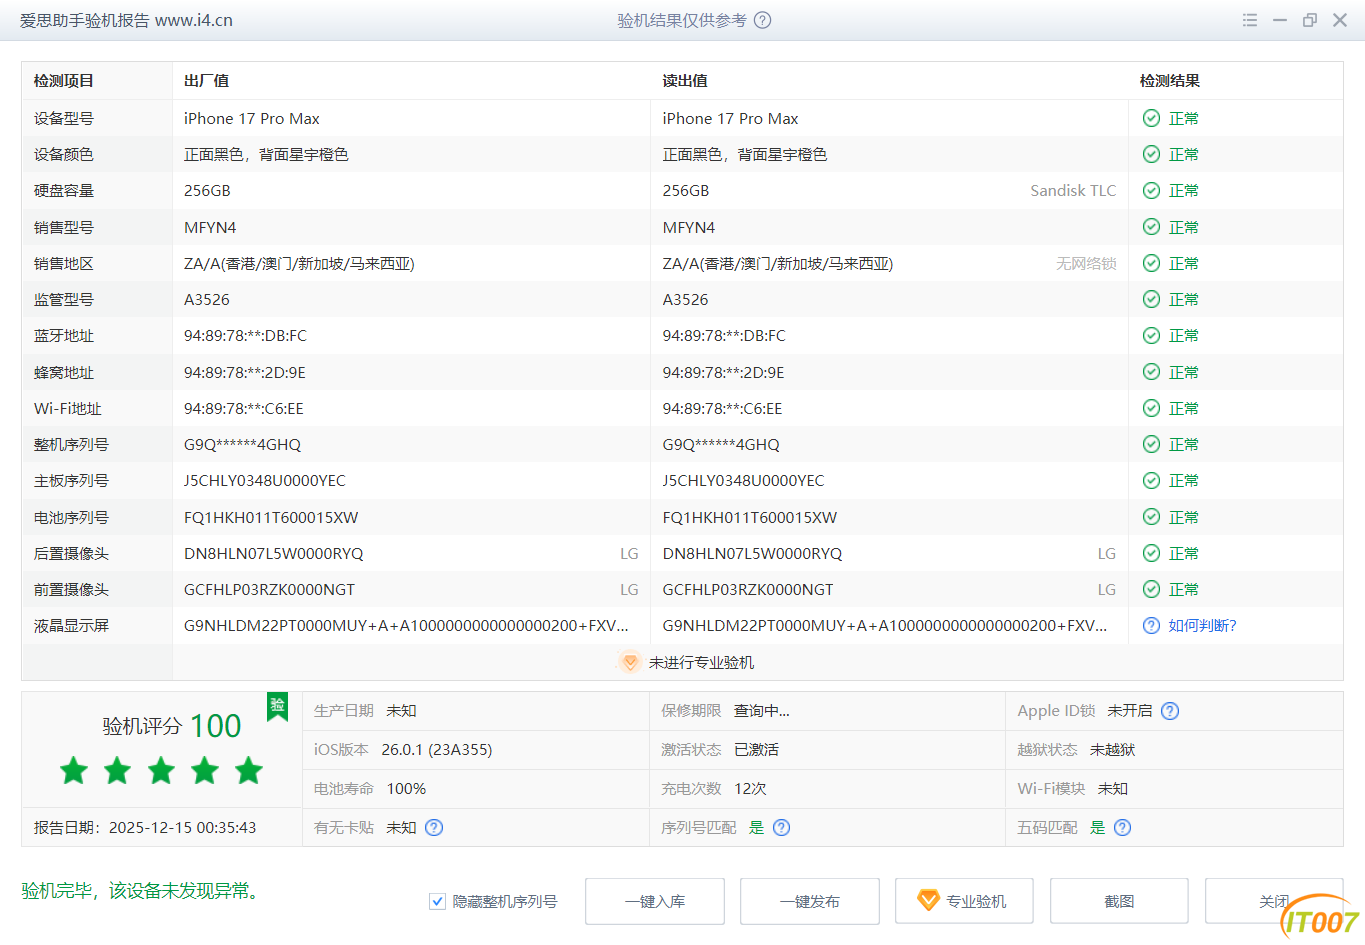
Task: Click the 验机评分 100 score text
Action: [x=171, y=726]
